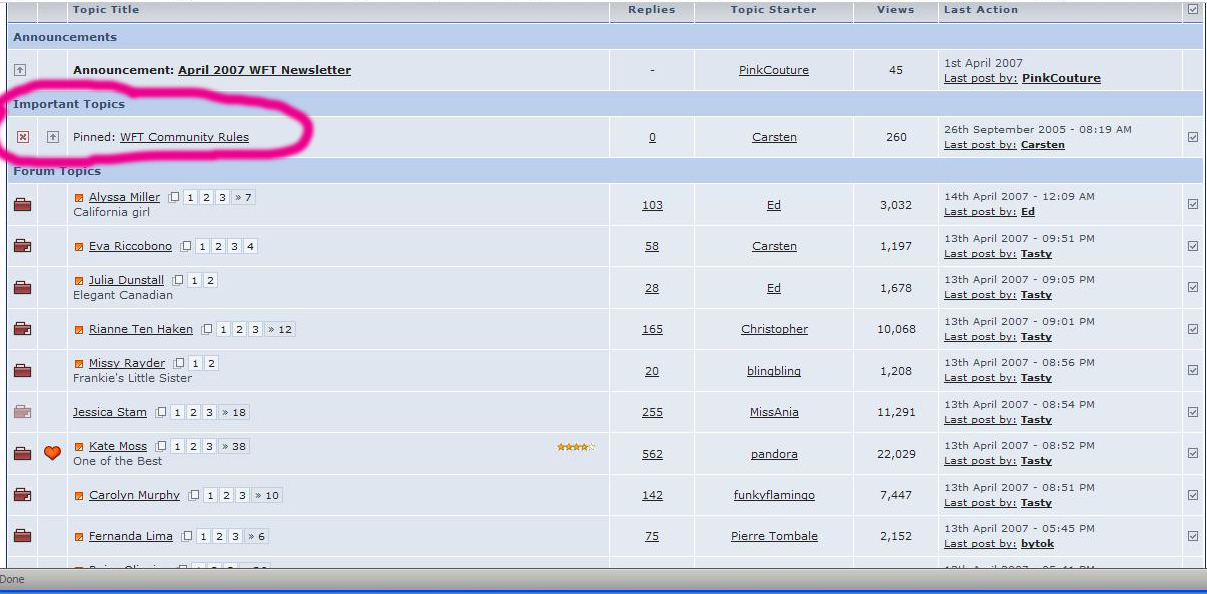Open last page 12 of Rianne Ten Haken topic
1207x594 pixels.
tap(281, 329)
